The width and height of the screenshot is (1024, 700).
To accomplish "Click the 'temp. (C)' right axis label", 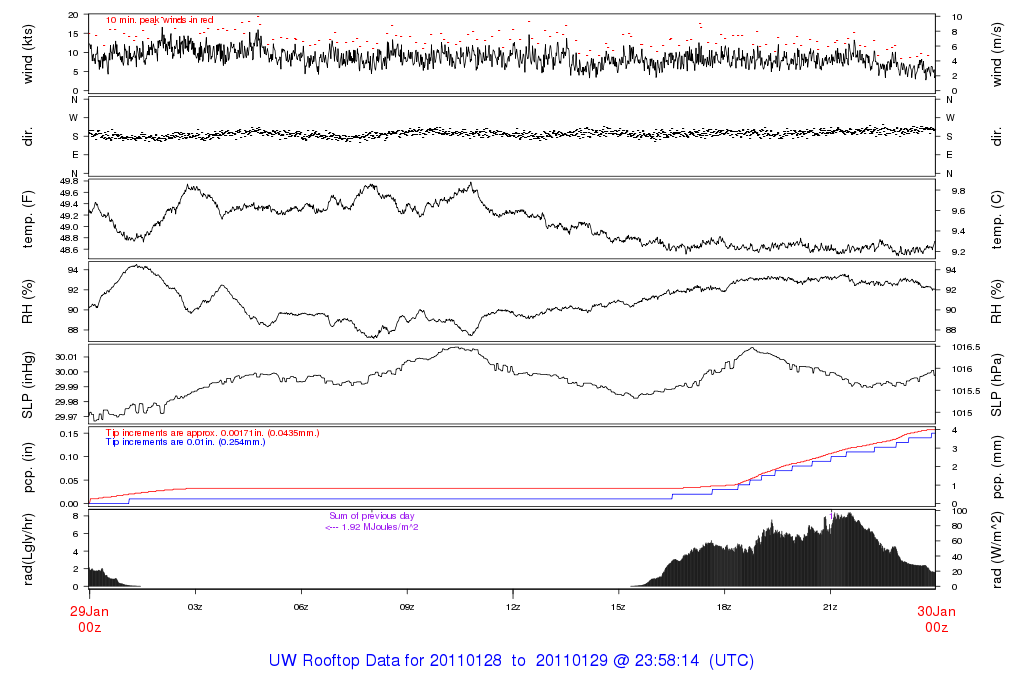I will (997, 218).
